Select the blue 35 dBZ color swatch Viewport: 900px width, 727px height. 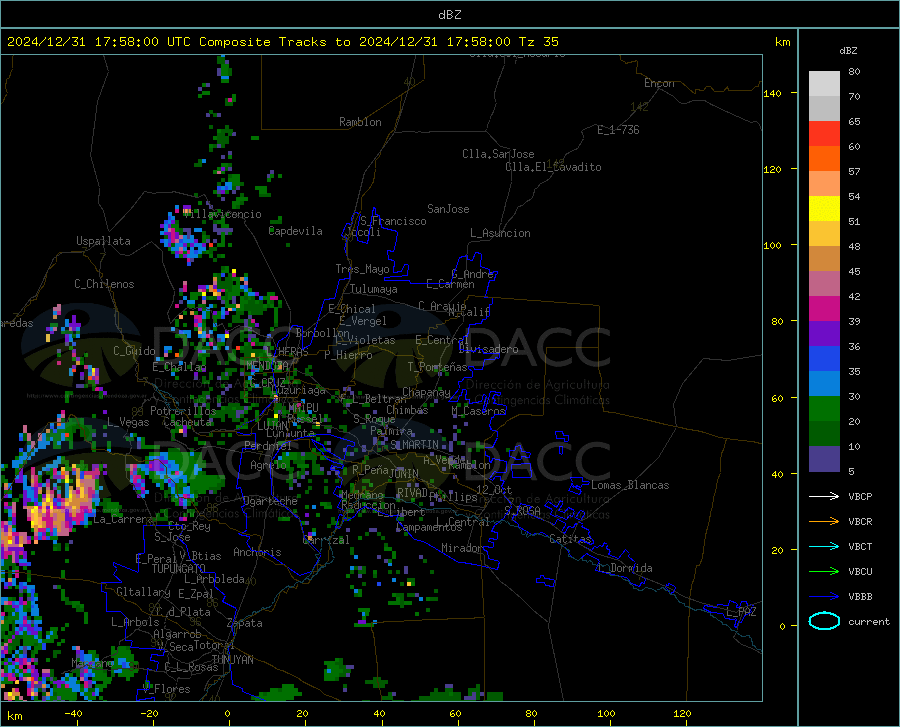click(x=824, y=359)
